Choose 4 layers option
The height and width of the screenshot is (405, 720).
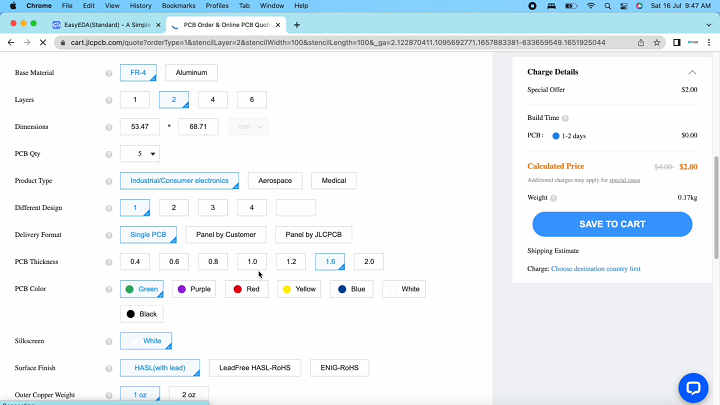tap(213, 100)
